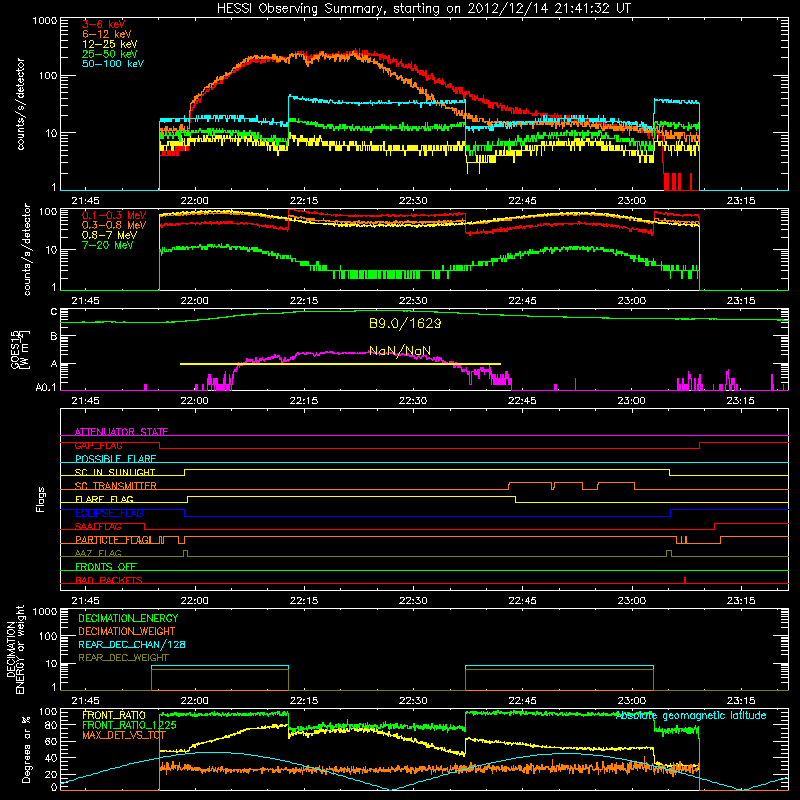Click the 22:45 tick label under MeV panel
Image resolution: width=800 pixels, height=800 pixels.
[522, 301]
